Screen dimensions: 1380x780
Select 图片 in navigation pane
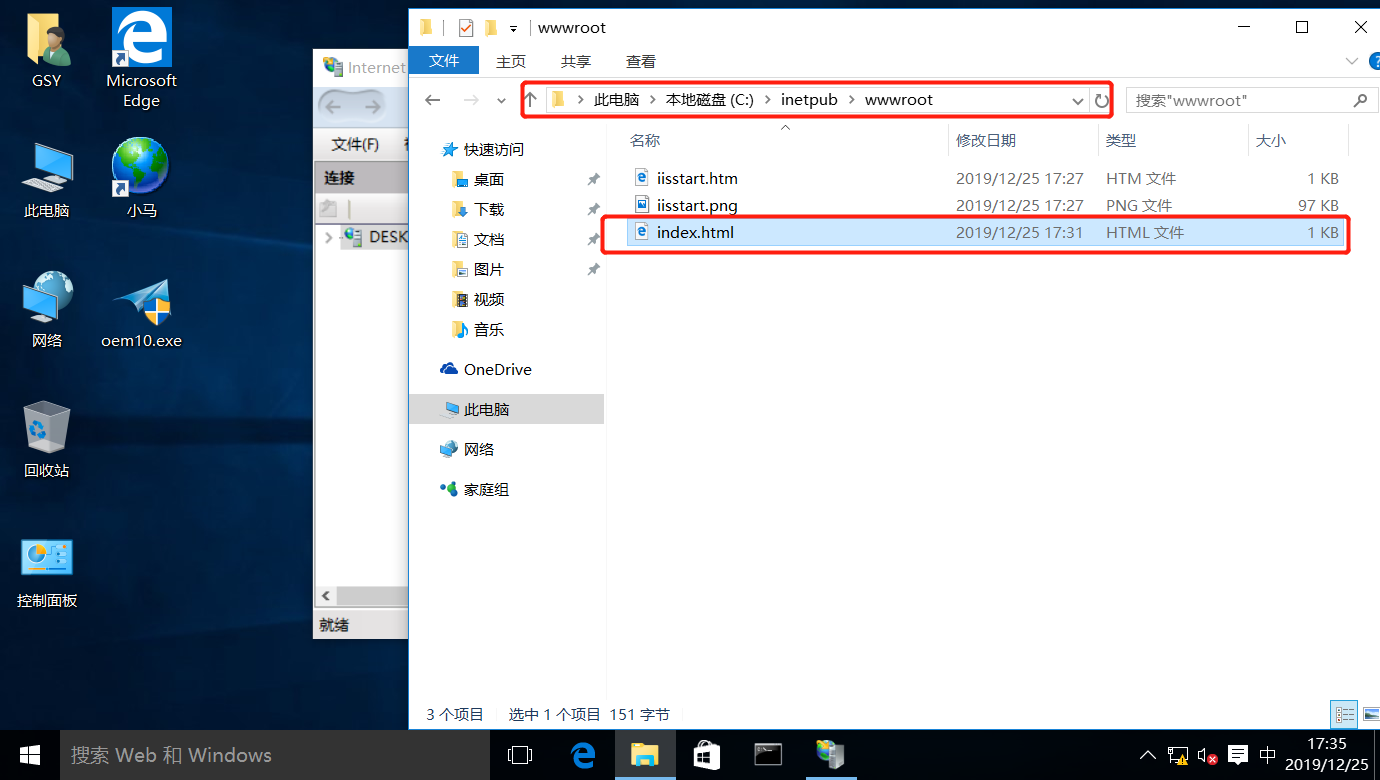[489, 269]
